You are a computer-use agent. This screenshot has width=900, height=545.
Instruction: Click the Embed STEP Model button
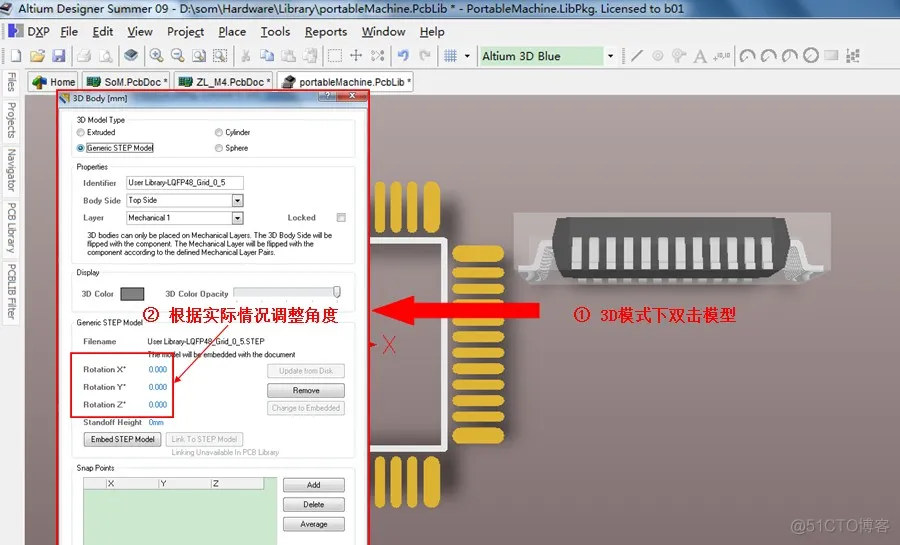[x=122, y=439]
